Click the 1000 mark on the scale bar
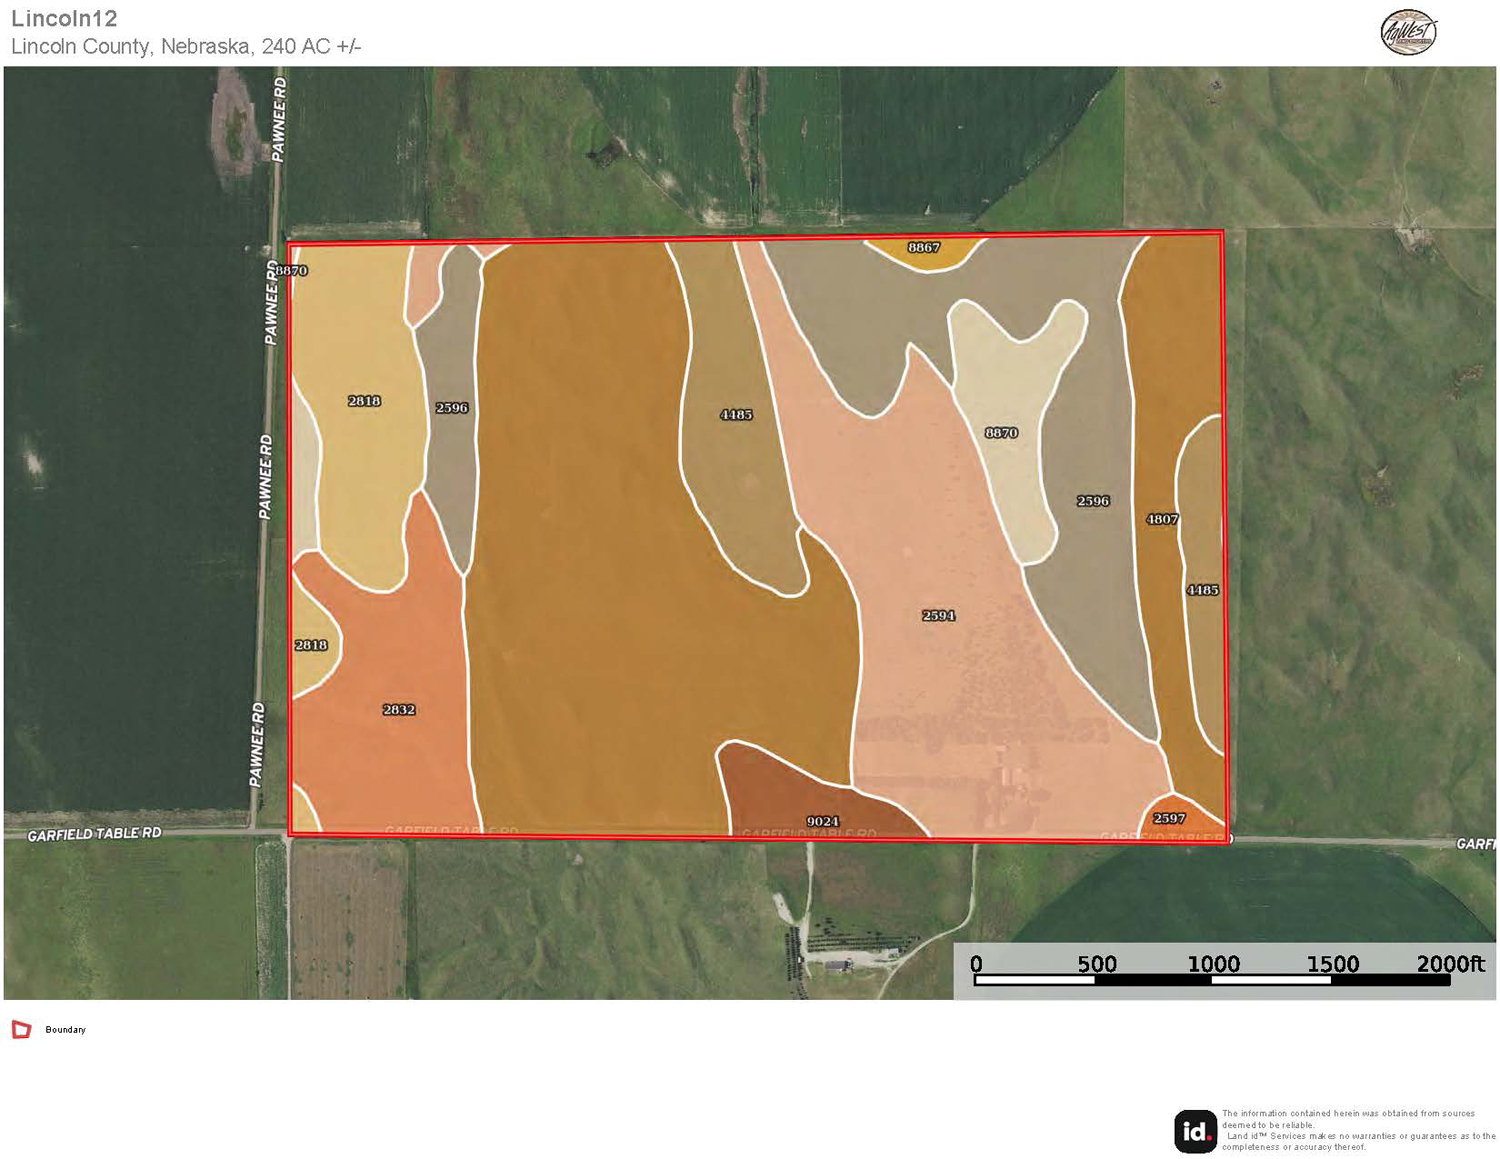Viewport: 1500px width, 1159px height. coord(1213,964)
